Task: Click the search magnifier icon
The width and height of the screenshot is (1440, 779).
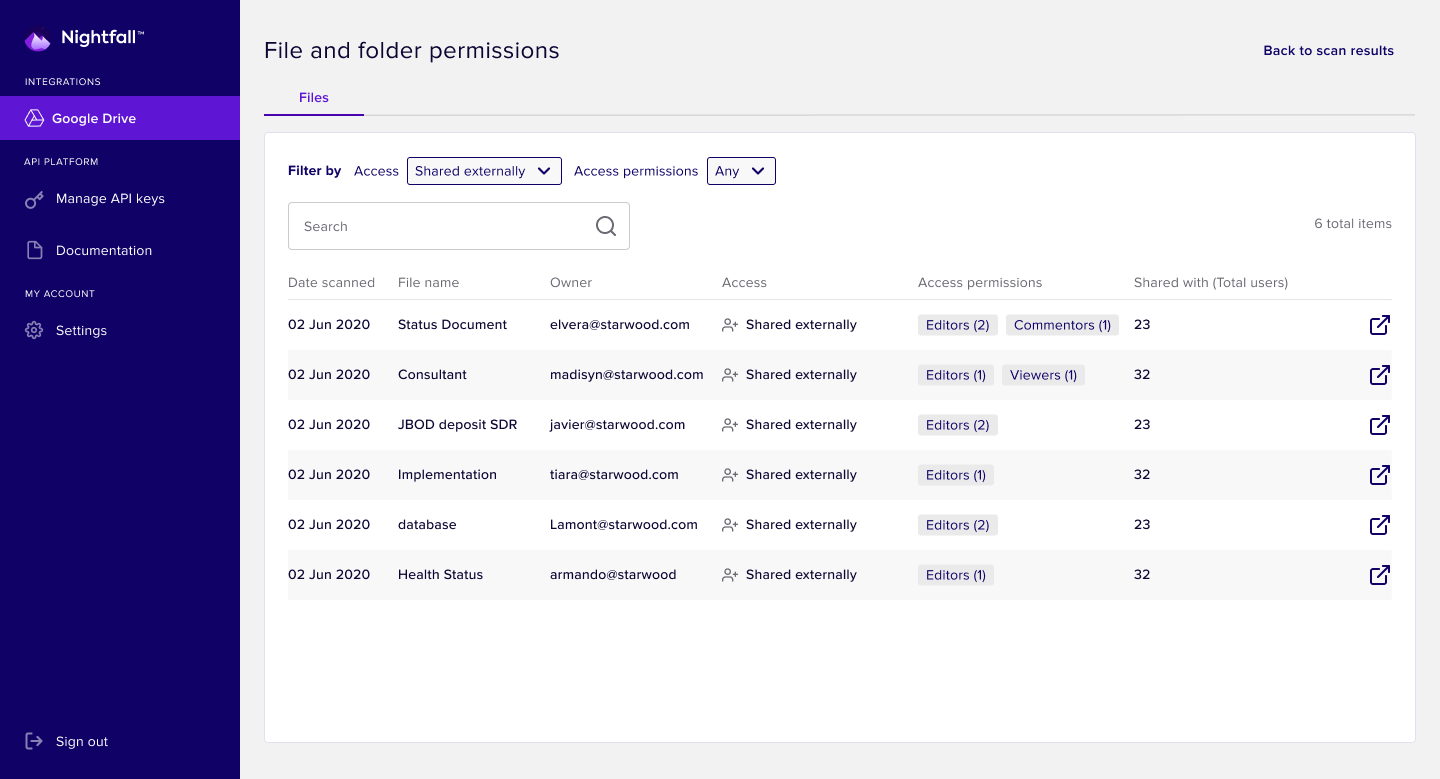Action: coord(606,226)
